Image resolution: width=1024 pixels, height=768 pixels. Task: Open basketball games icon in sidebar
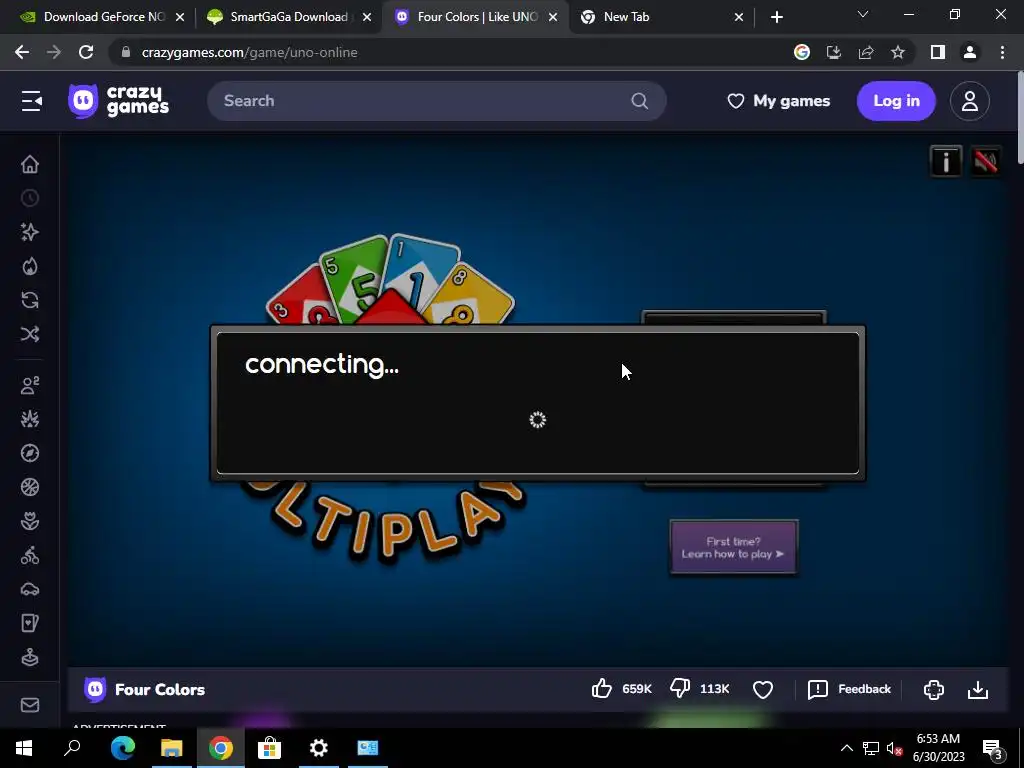30,487
